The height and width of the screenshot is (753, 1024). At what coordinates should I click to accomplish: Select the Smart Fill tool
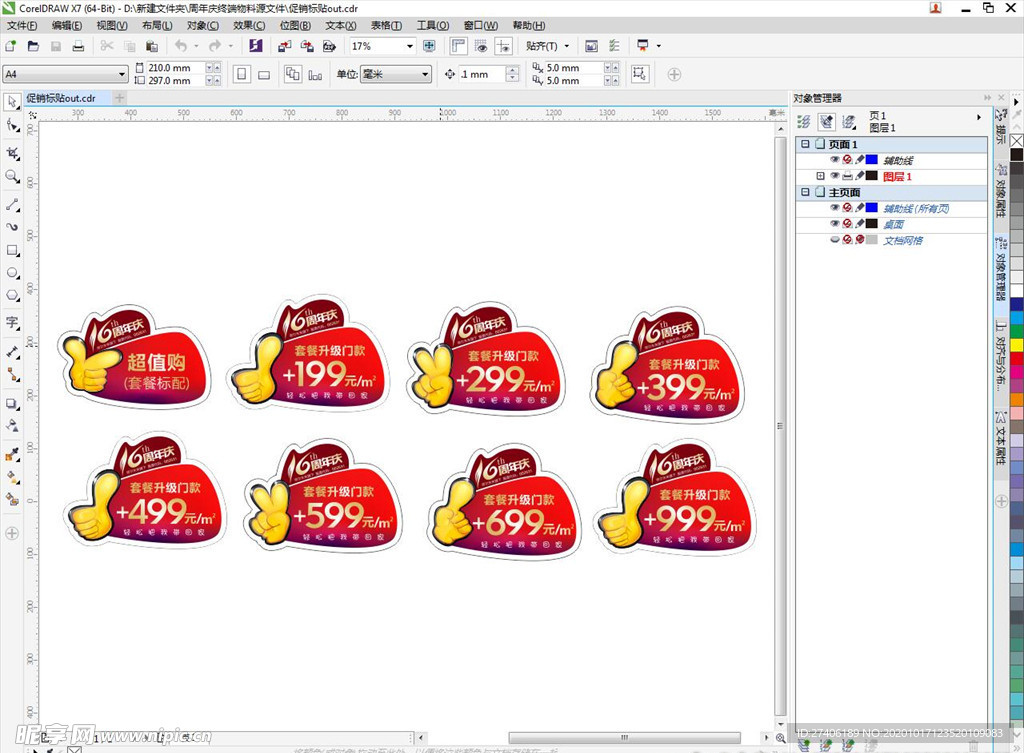tap(12, 500)
